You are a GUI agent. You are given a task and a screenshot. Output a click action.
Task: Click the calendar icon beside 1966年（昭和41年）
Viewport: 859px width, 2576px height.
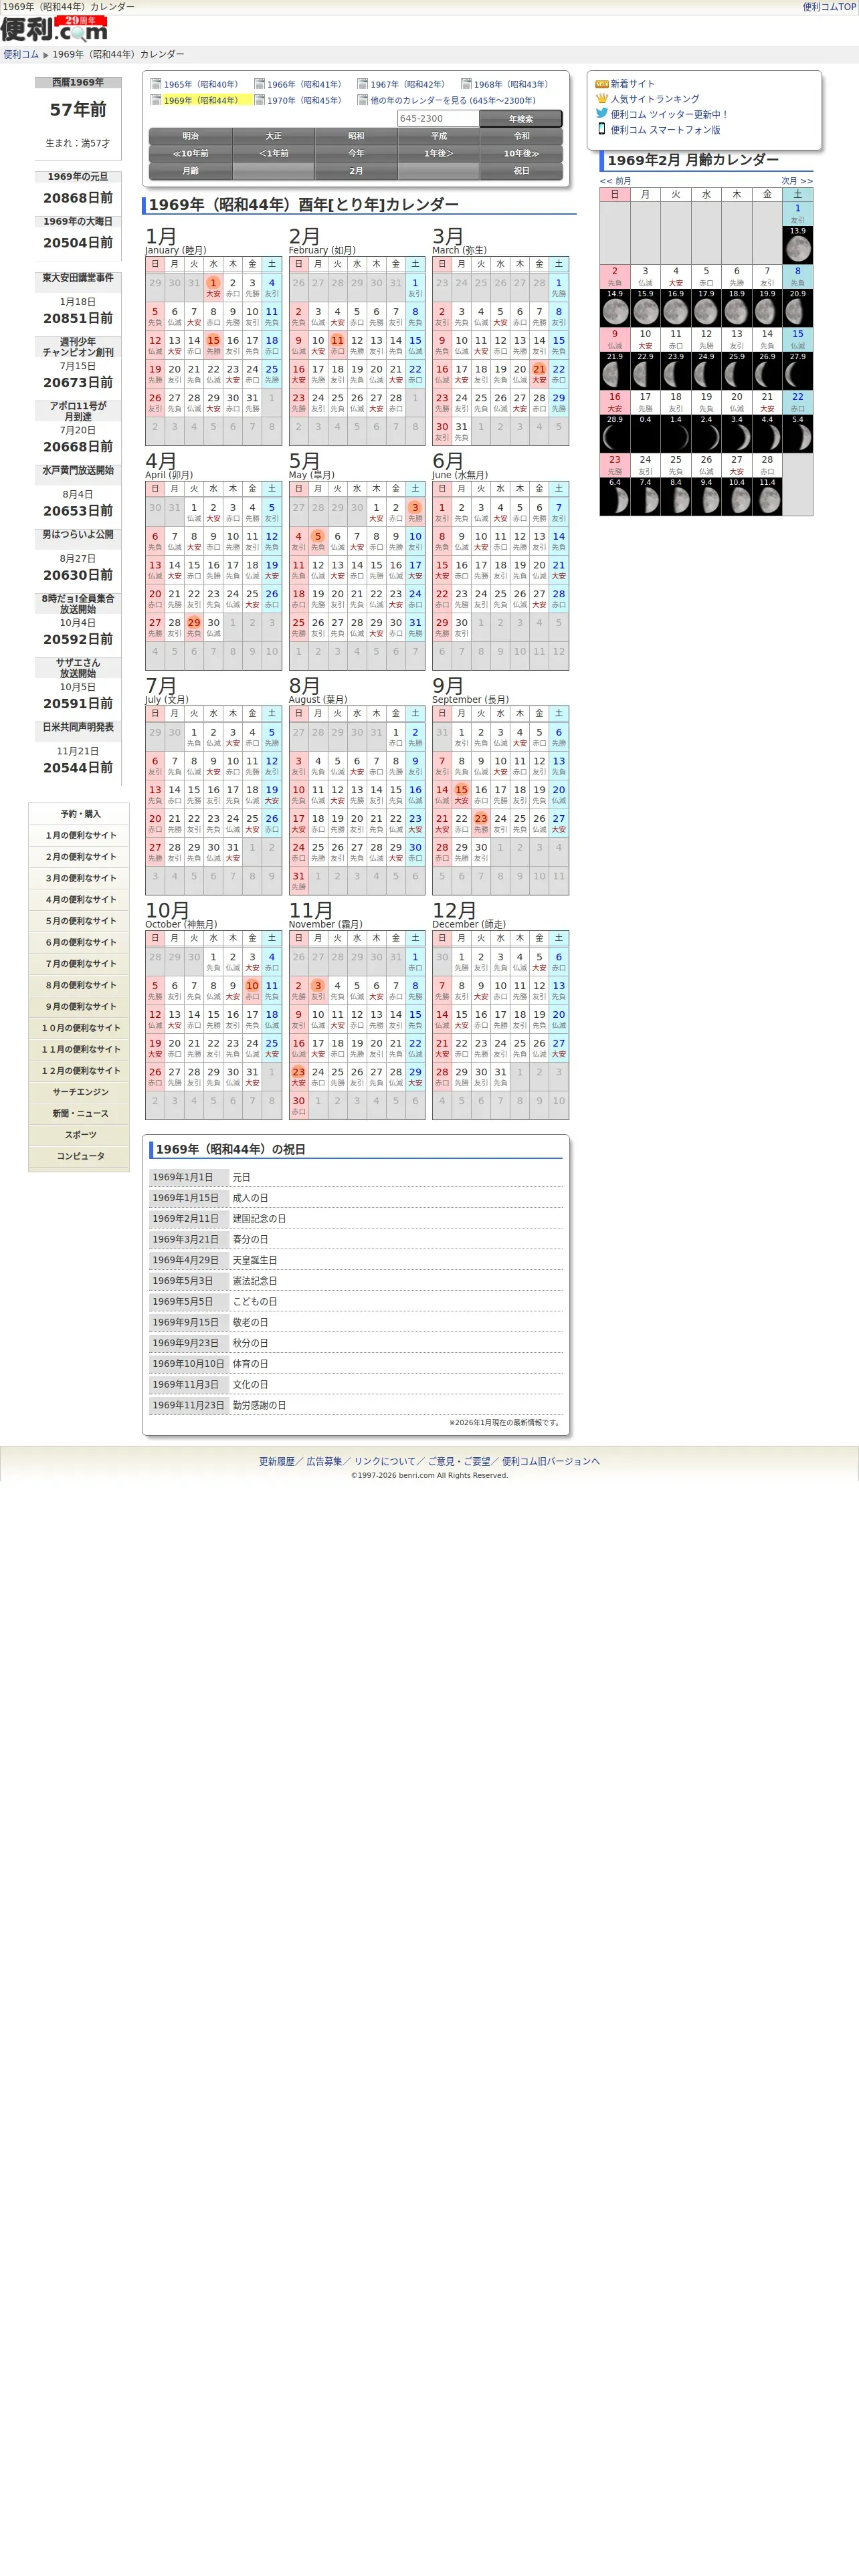tap(259, 84)
